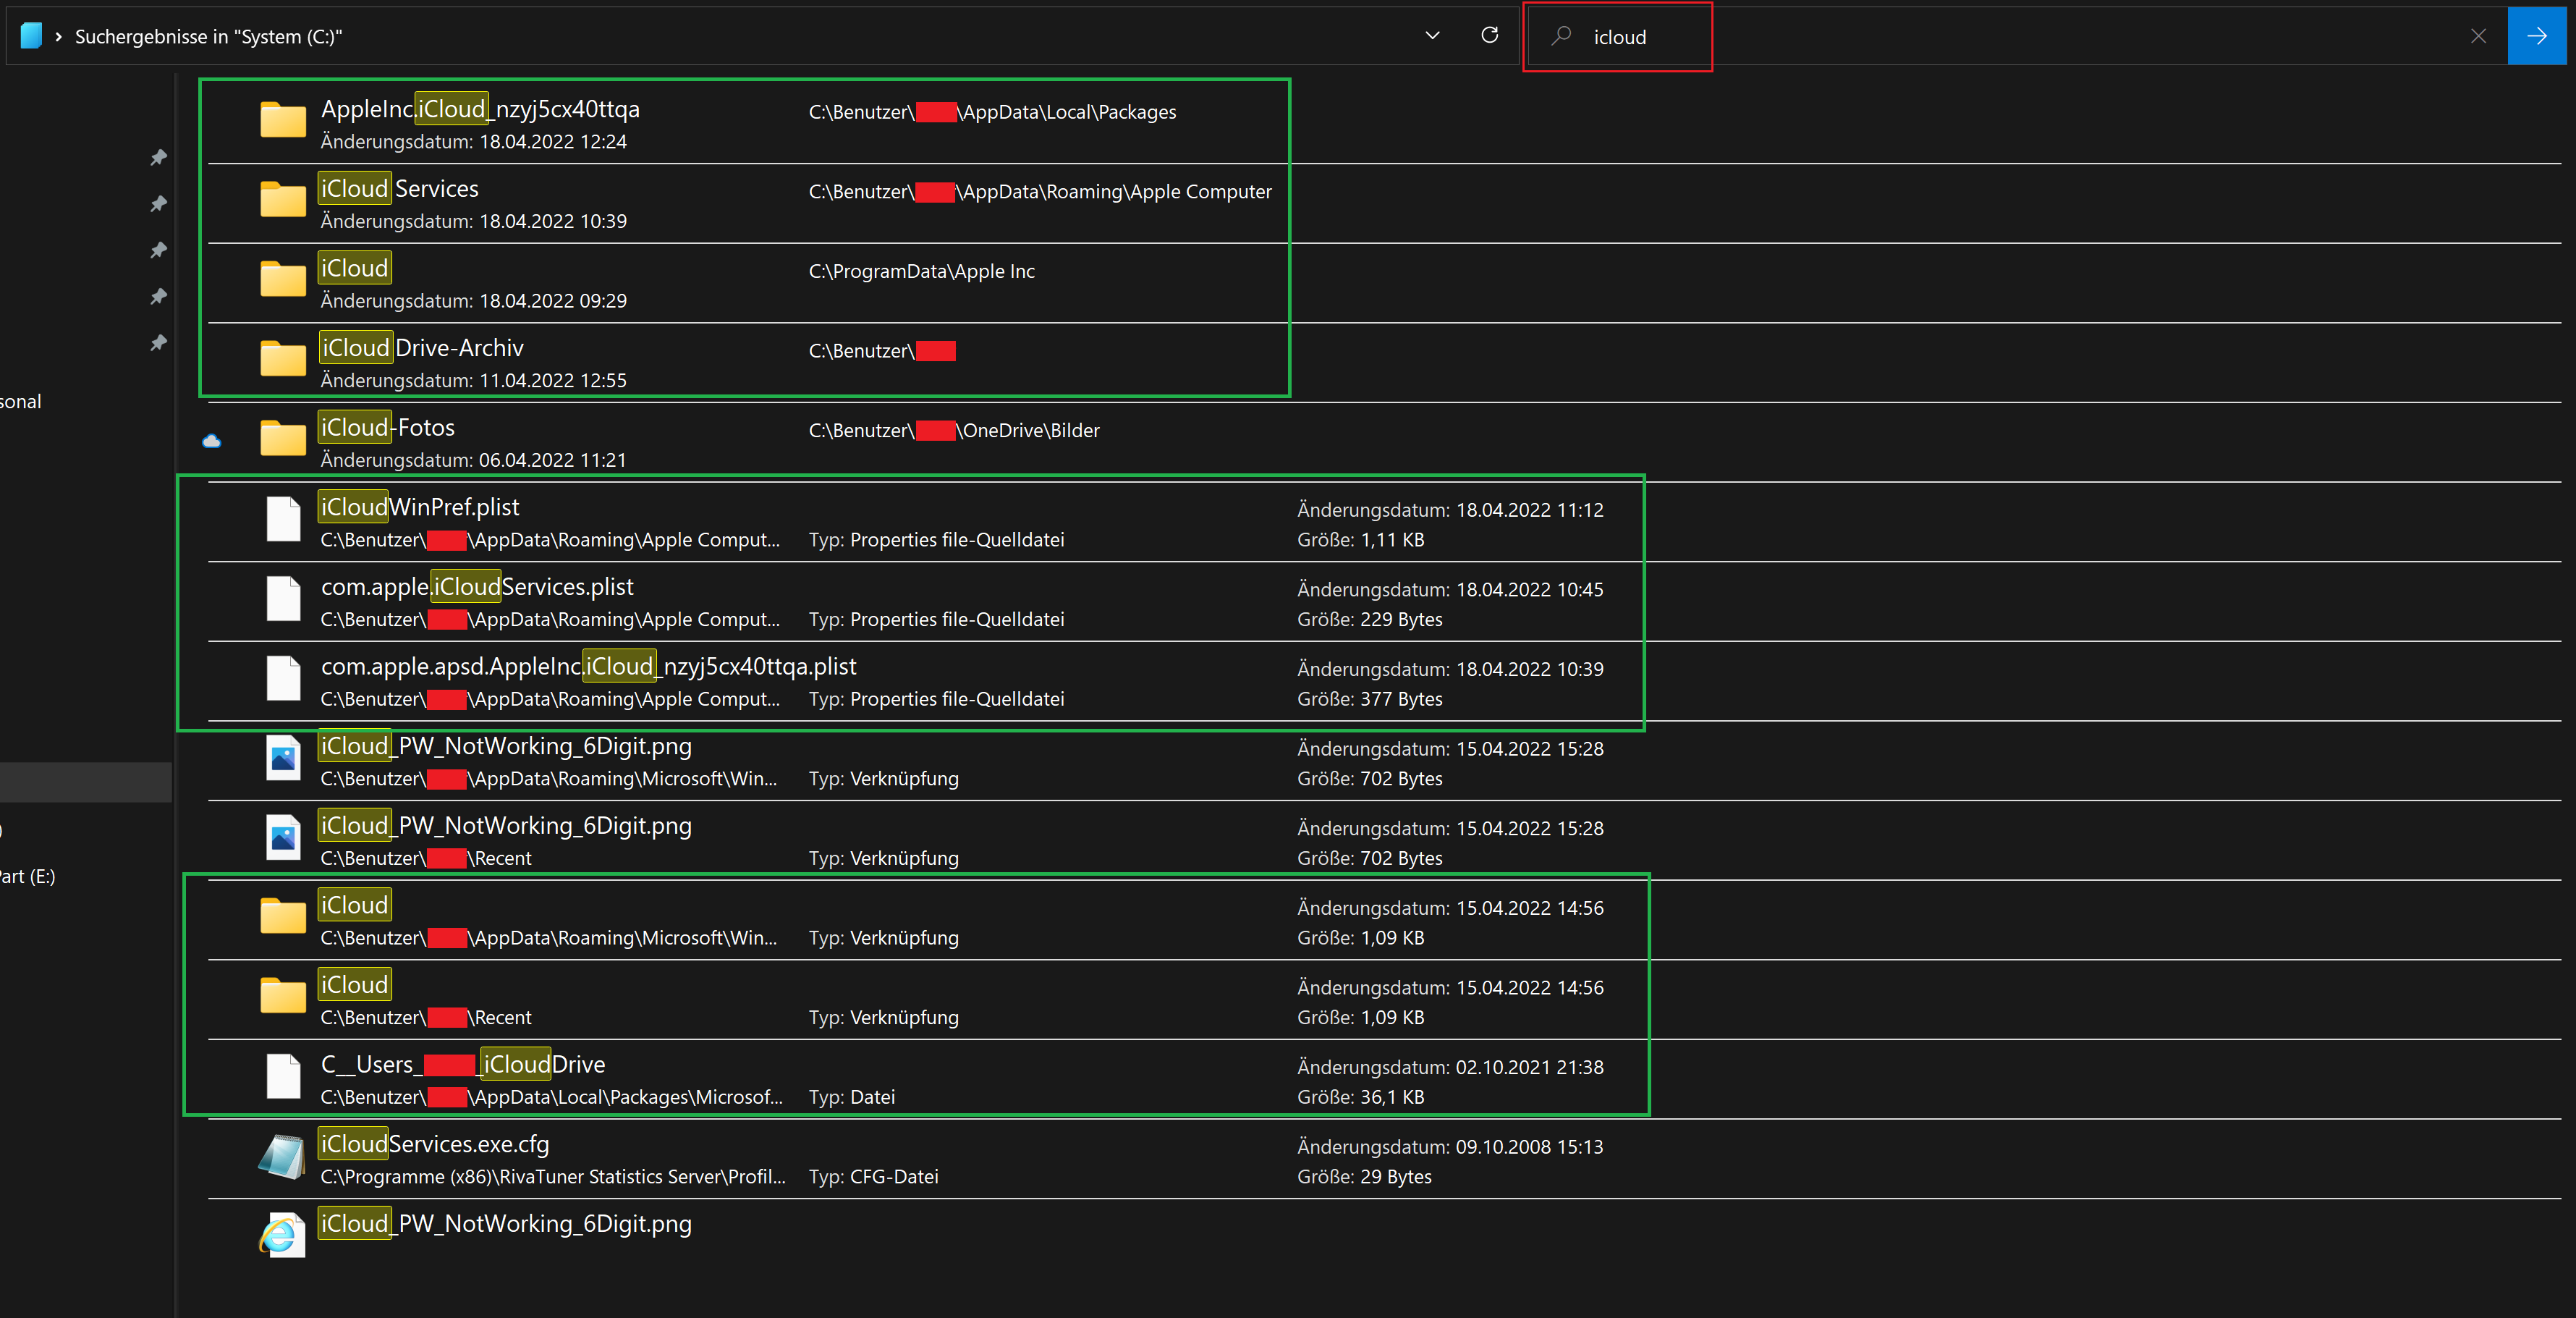2576x1318 pixels.
Task: Click the blue search arrow button
Action: coord(2536,36)
